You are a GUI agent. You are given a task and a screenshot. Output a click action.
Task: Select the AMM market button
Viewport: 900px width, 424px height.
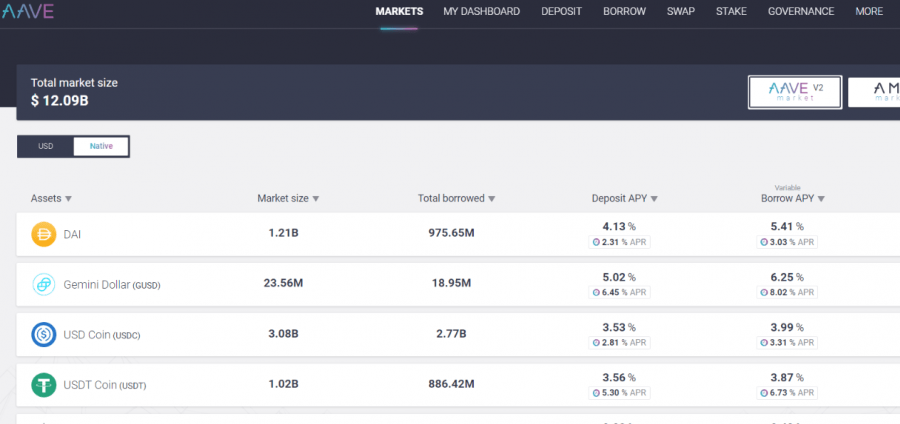[x=874, y=92]
